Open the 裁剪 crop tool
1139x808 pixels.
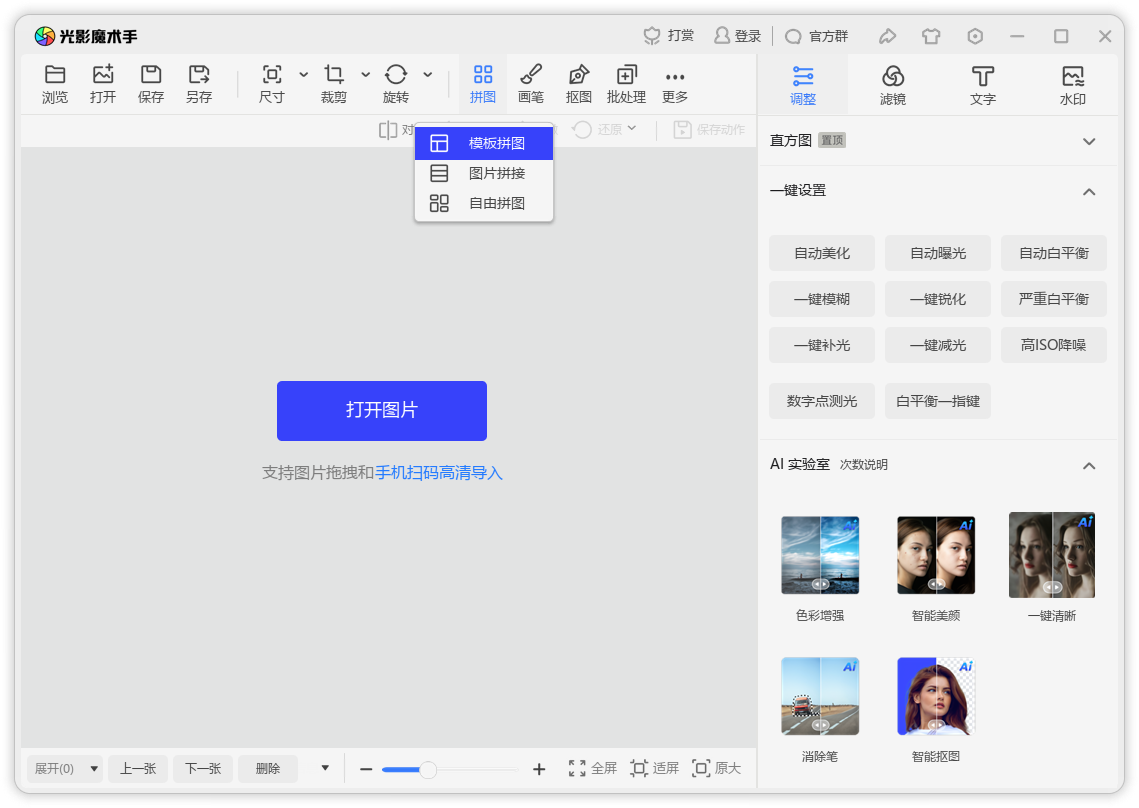click(x=333, y=84)
